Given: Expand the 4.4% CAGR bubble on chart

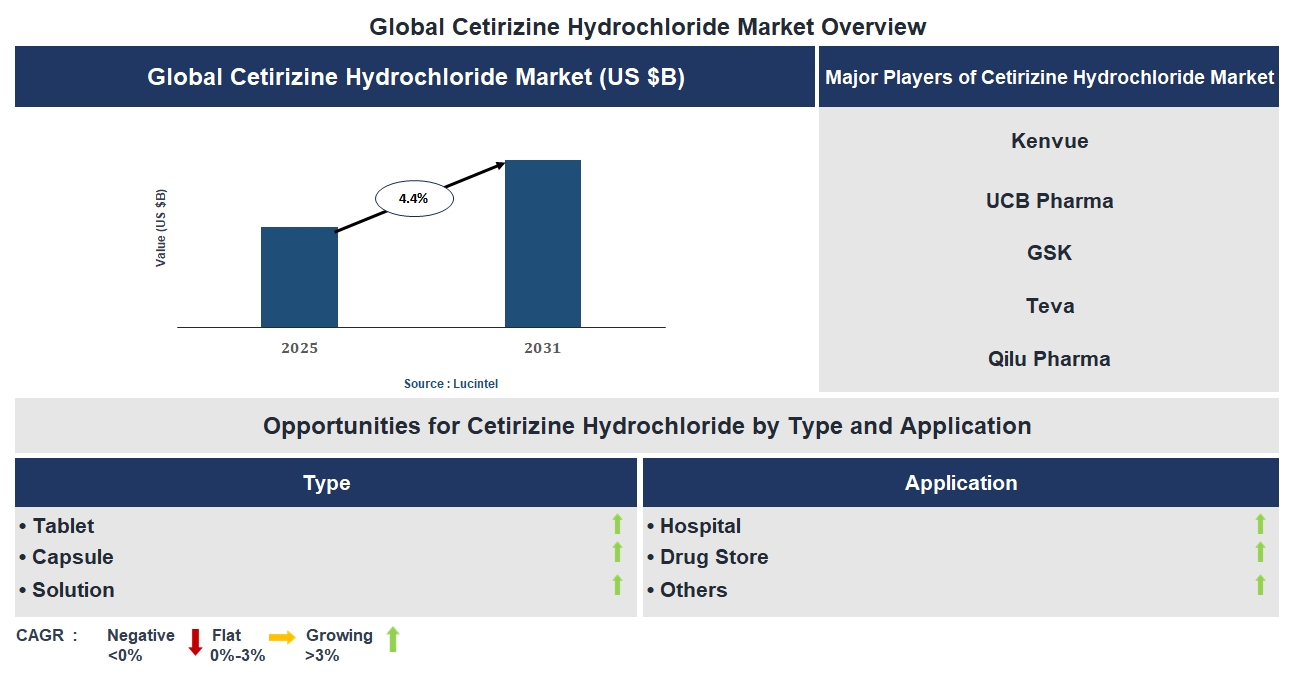Looking at the screenshot, I should [414, 198].
